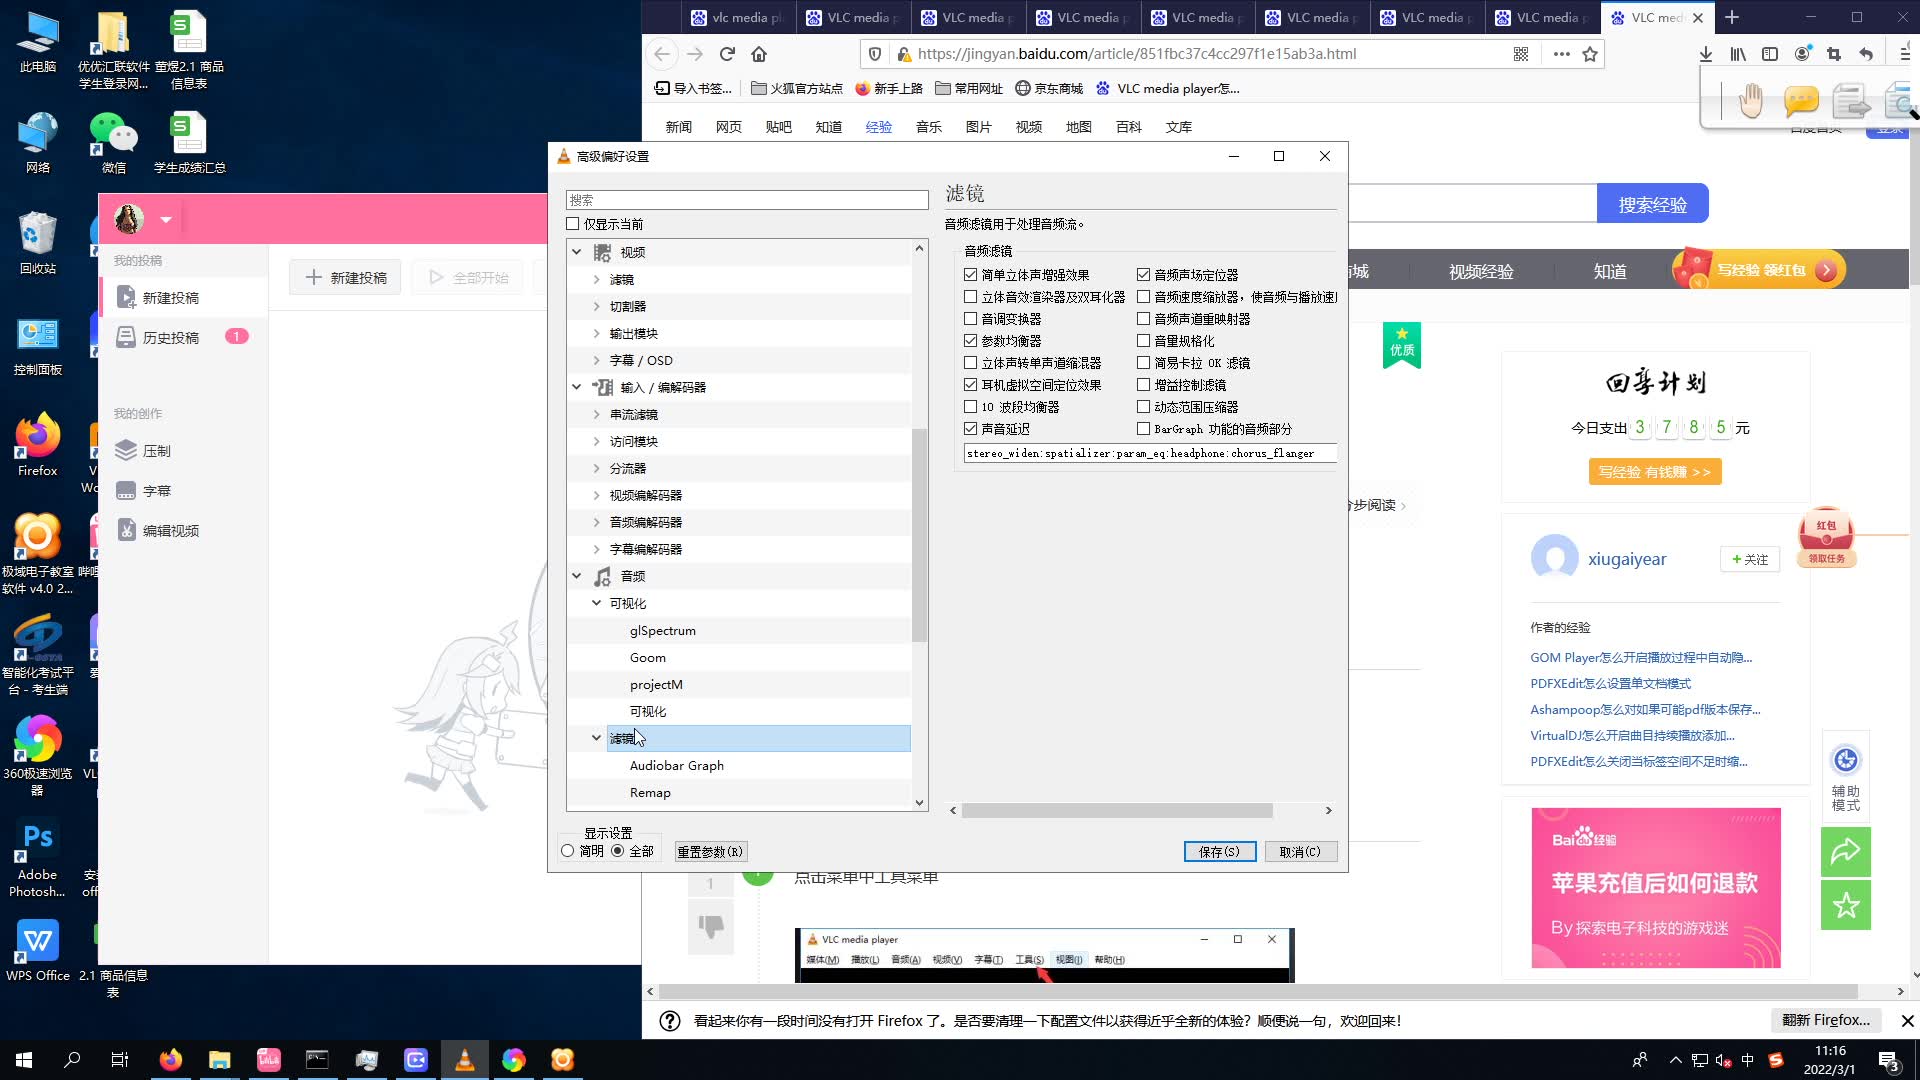
Task: Select Remap filter in 滤镜 list
Action: point(651,793)
